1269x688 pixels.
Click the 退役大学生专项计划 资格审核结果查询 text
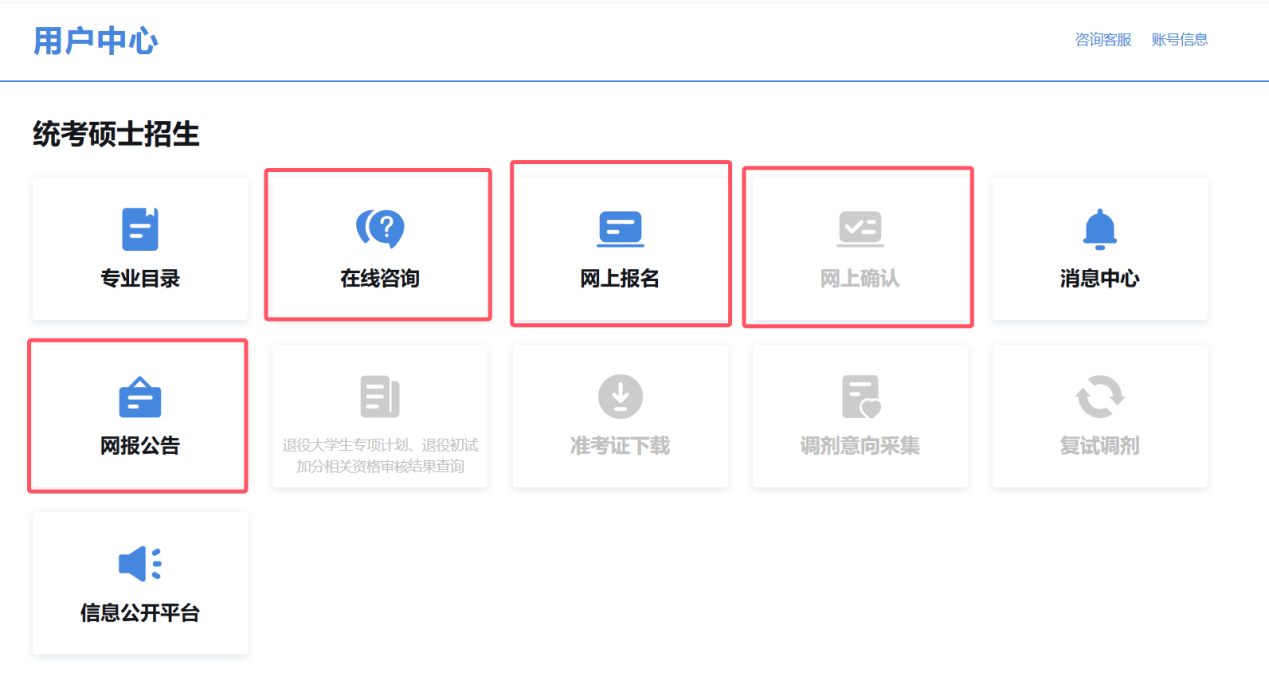coord(380,456)
